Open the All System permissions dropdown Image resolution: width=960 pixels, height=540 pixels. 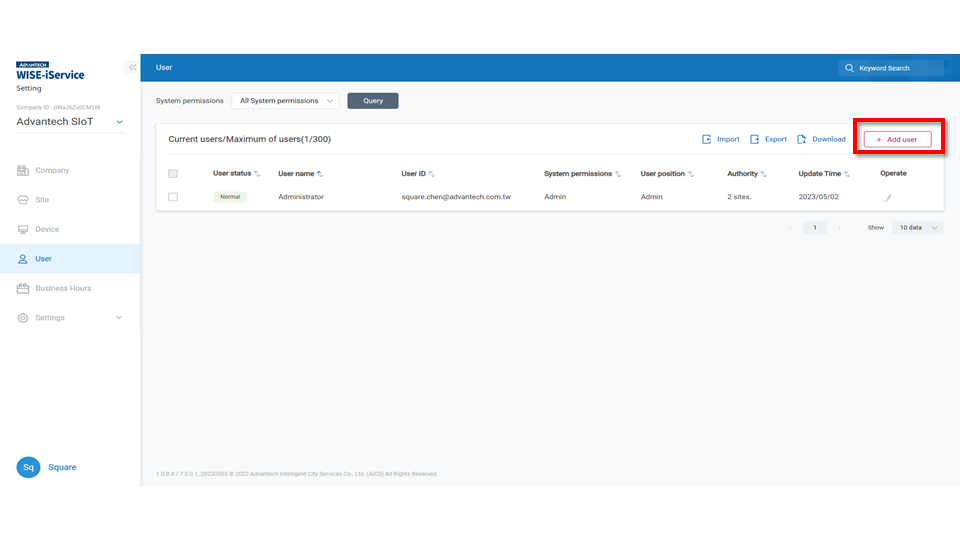285,101
